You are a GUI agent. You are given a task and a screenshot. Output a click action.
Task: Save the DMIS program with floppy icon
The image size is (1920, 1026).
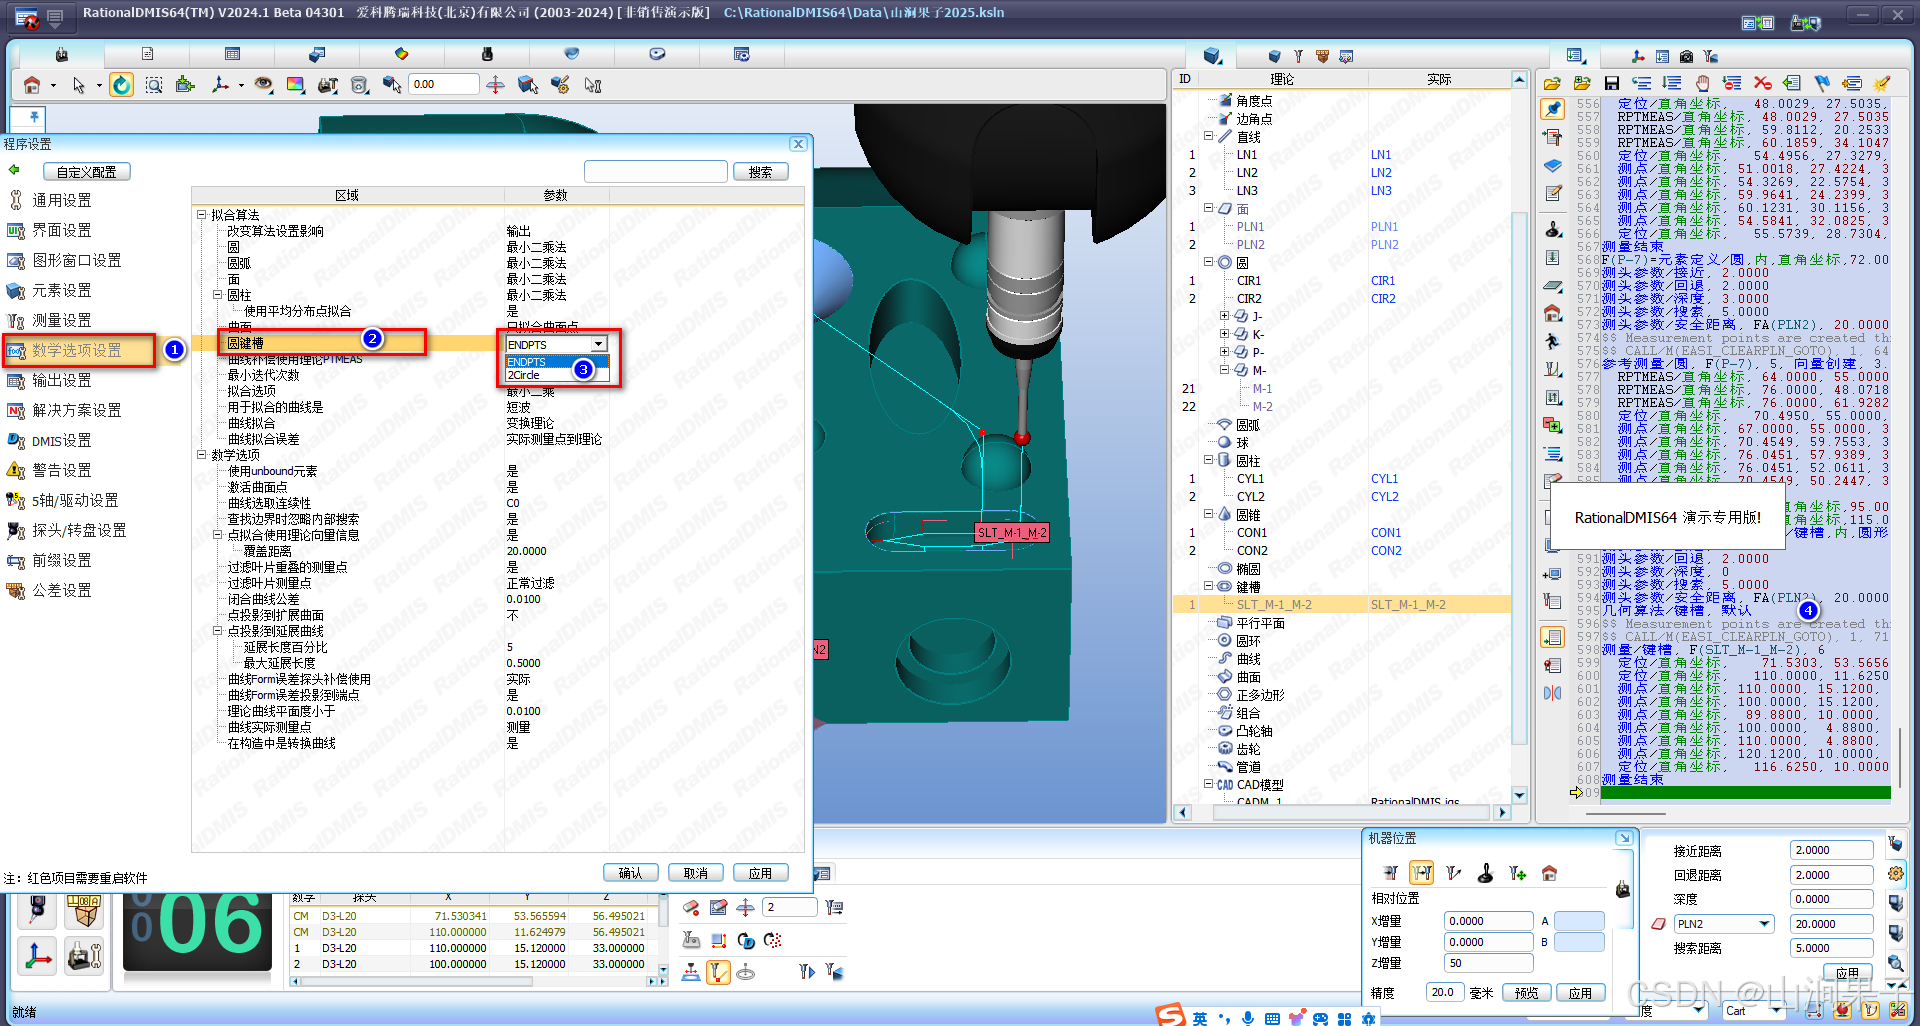(1611, 84)
